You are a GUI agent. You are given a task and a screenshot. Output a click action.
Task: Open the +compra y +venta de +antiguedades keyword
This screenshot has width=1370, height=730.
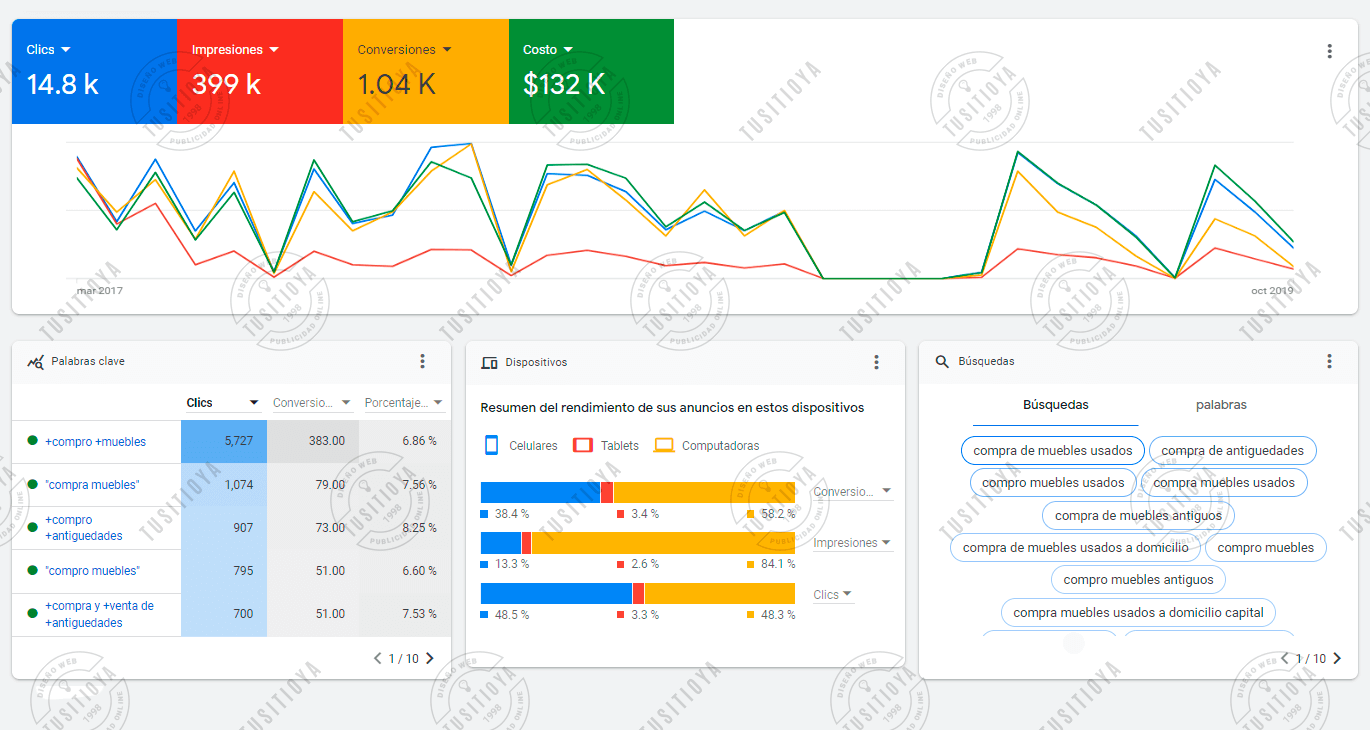tap(99, 614)
